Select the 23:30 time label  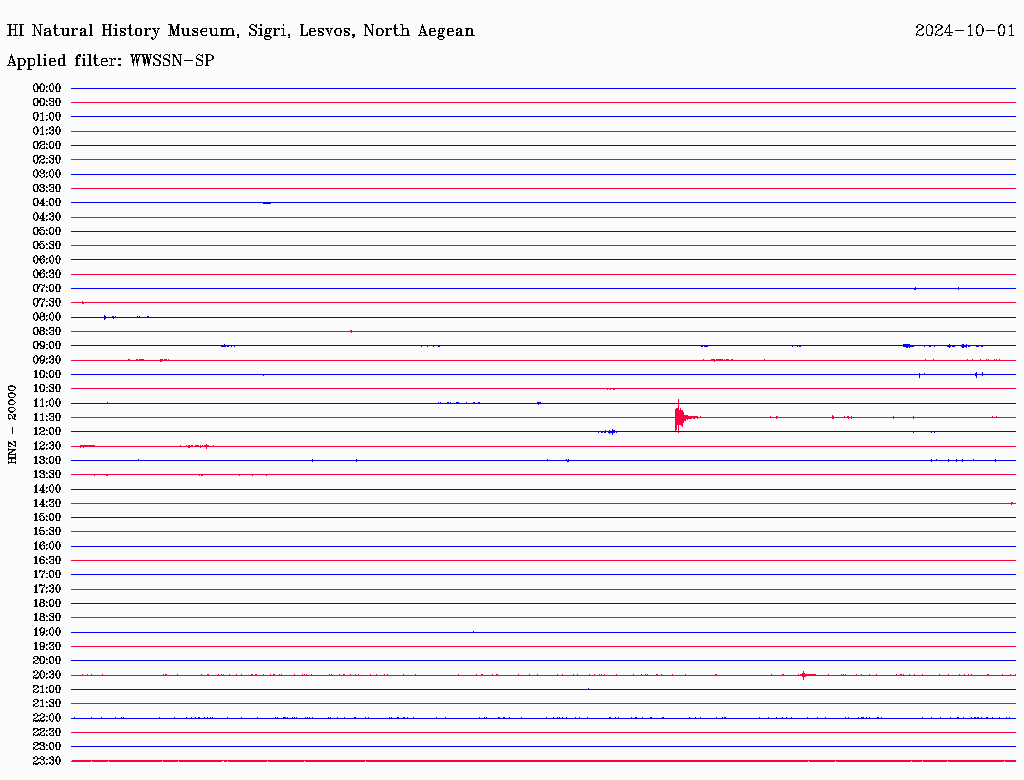click(47, 761)
